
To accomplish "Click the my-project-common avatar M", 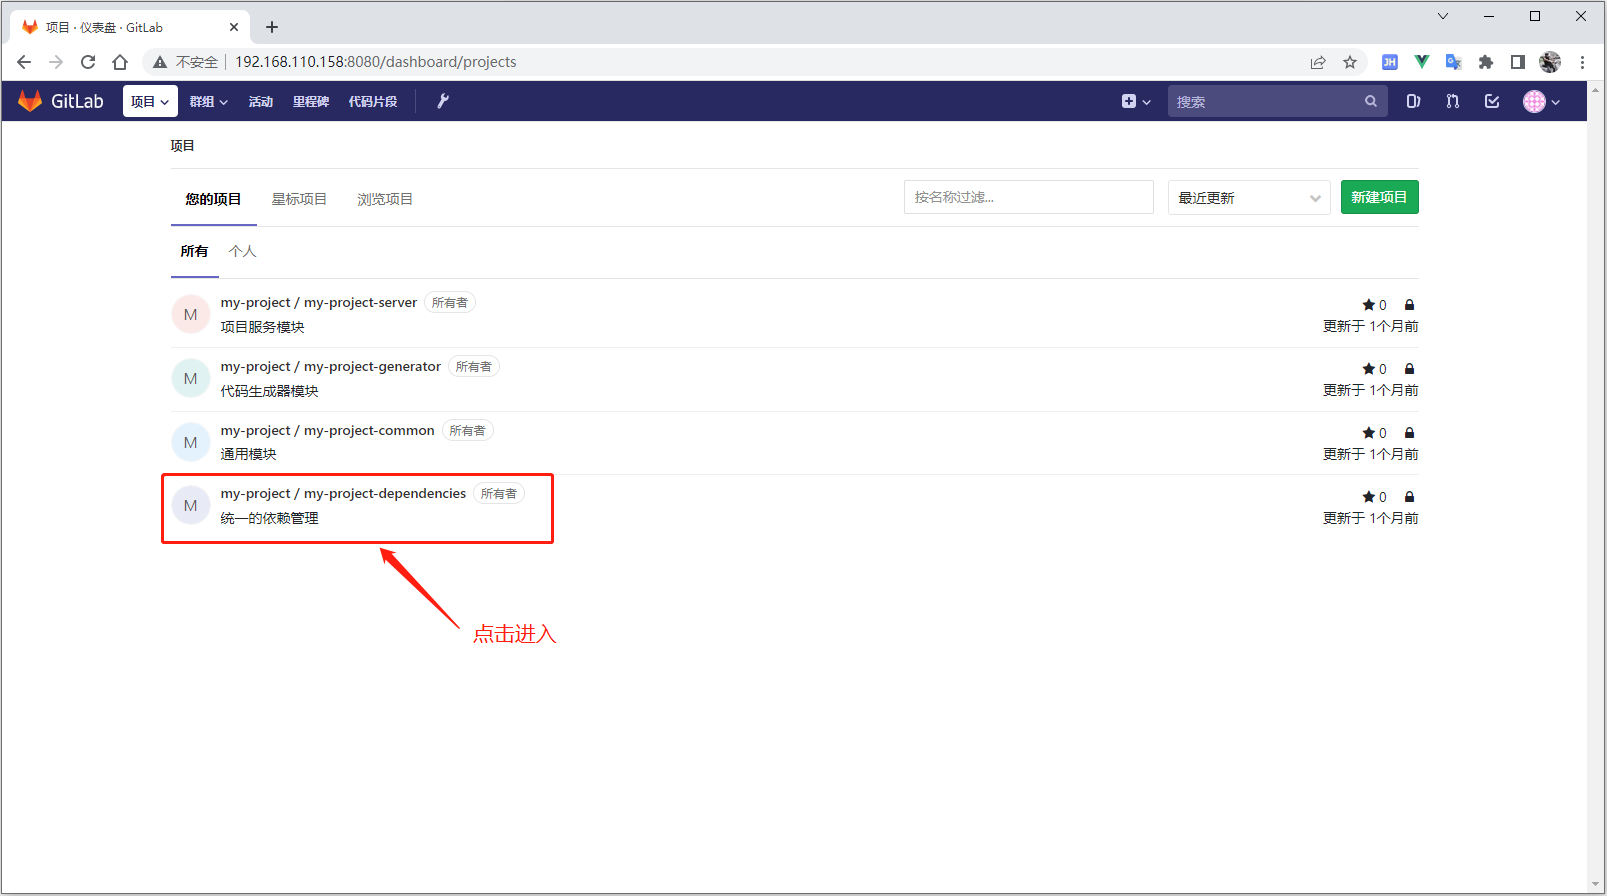I will click(191, 442).
